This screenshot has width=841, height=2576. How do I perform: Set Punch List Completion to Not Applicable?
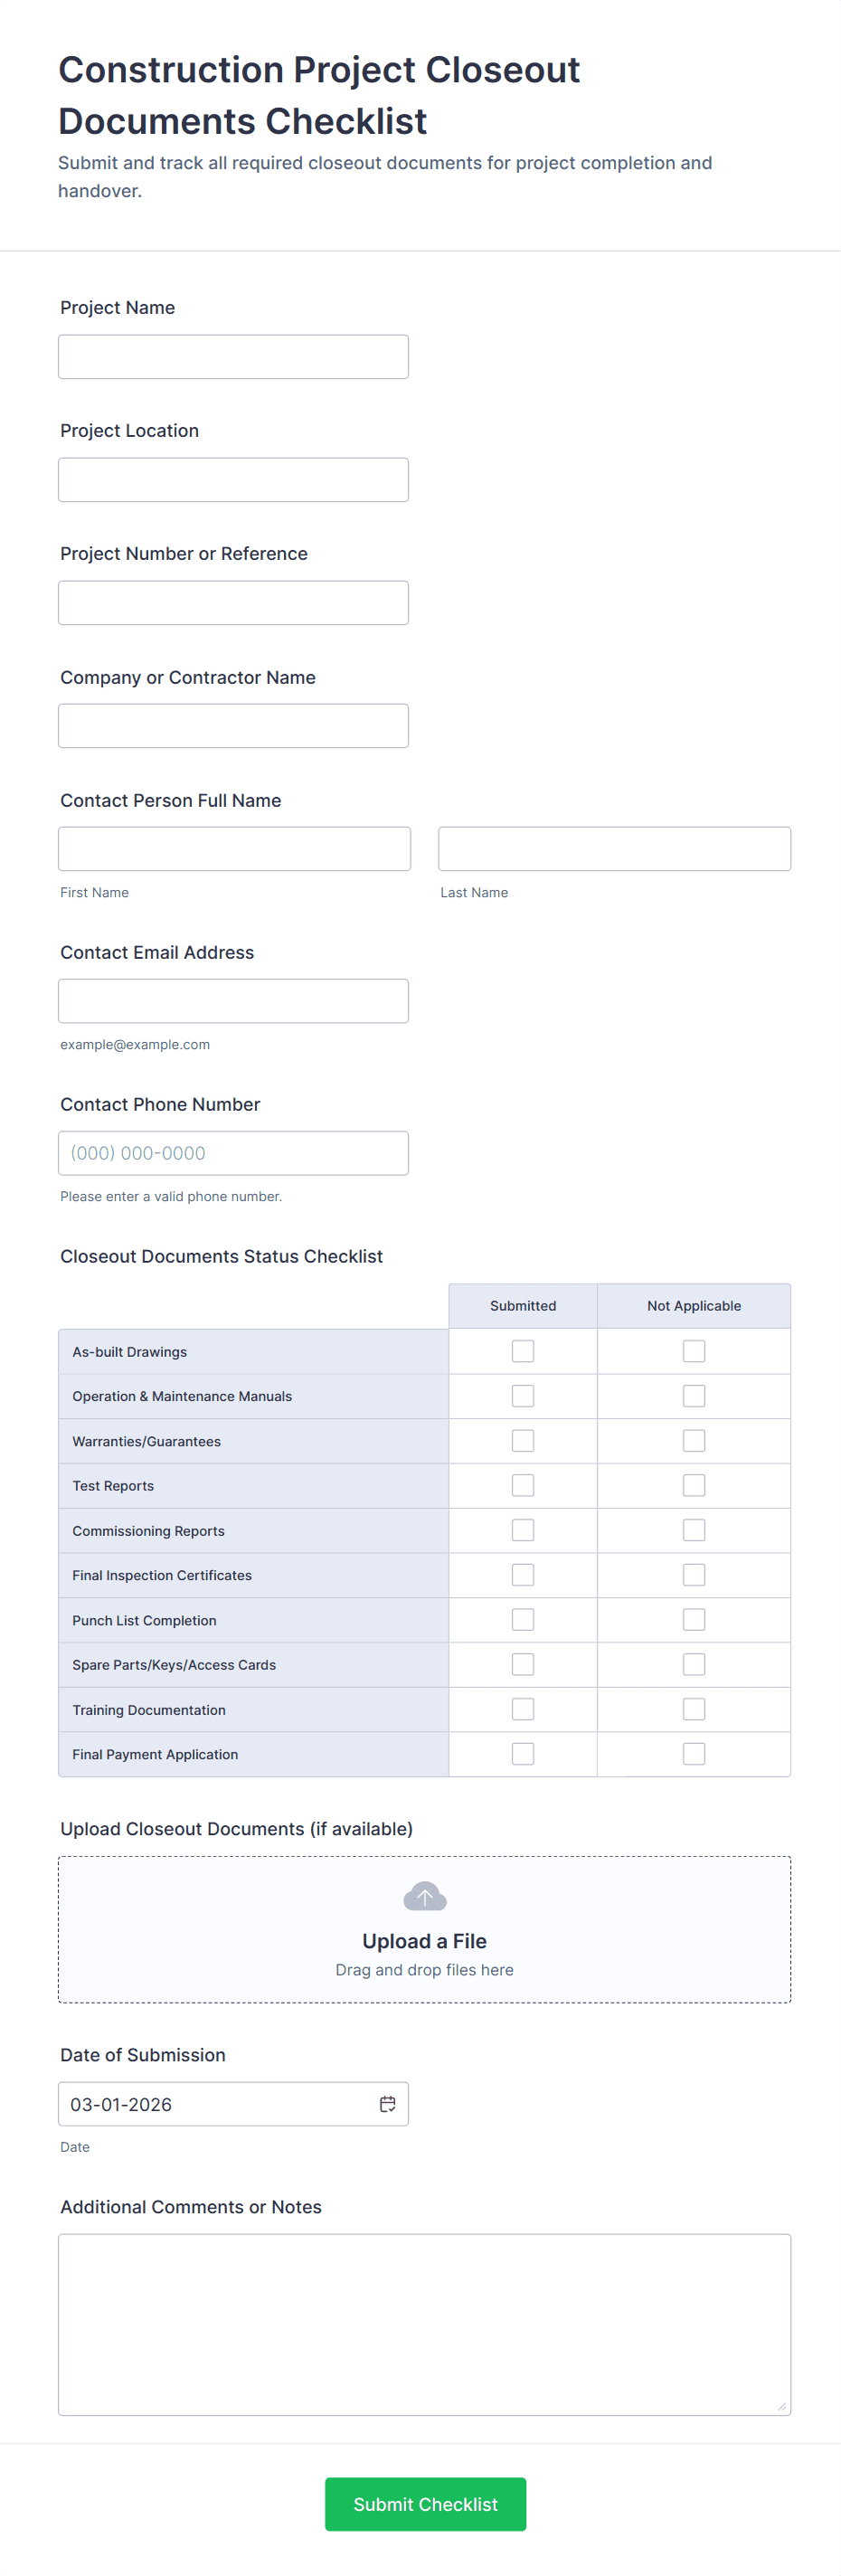tap(693, 1620)
